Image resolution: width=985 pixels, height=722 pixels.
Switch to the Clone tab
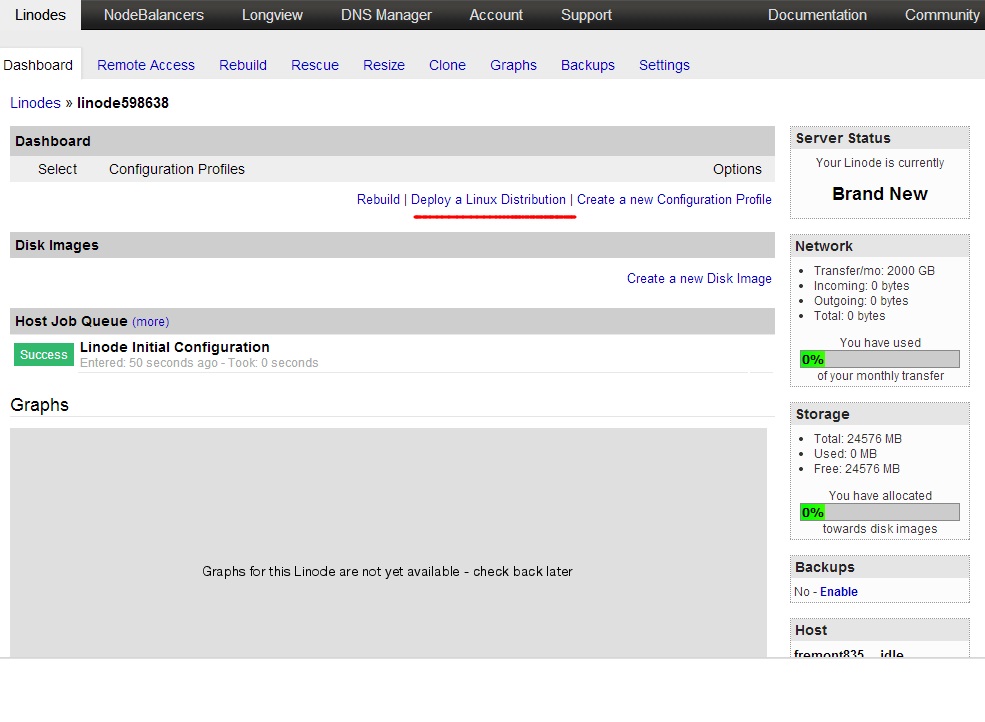447,65
